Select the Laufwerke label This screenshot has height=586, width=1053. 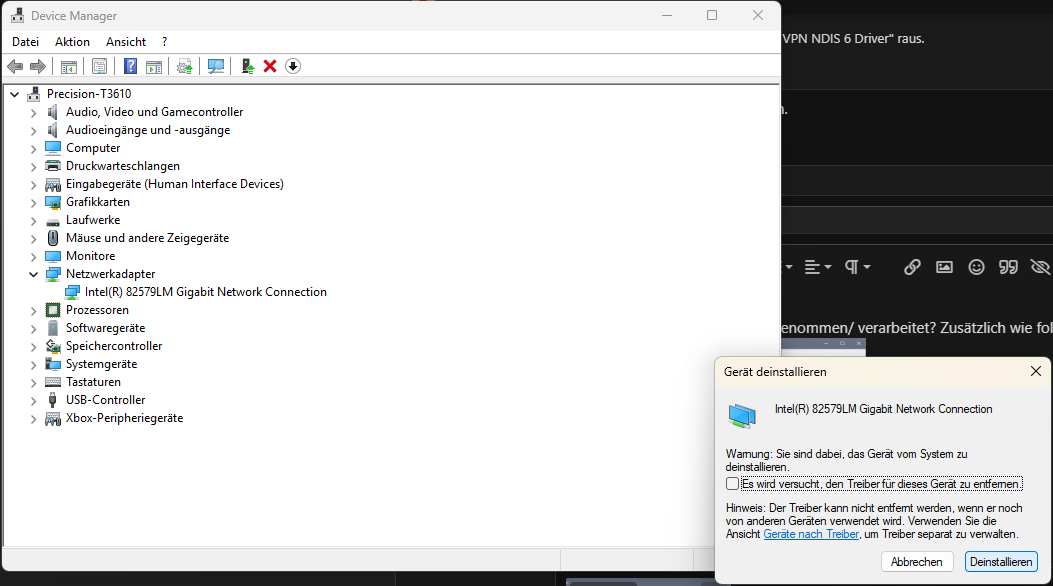coord(93,220)
